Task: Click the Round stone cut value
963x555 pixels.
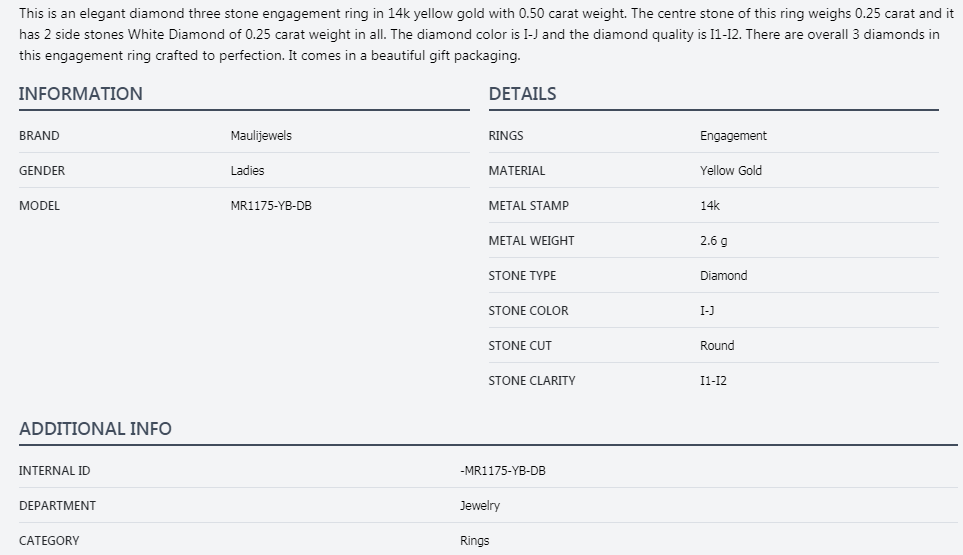Action: pyautogui.click(x=717, y=346)
